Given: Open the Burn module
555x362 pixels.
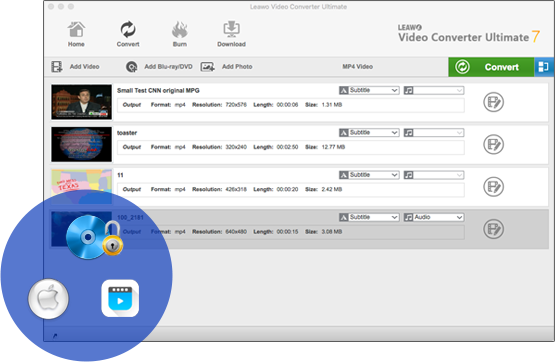Looking at the screenshot, I should (179, 34).
